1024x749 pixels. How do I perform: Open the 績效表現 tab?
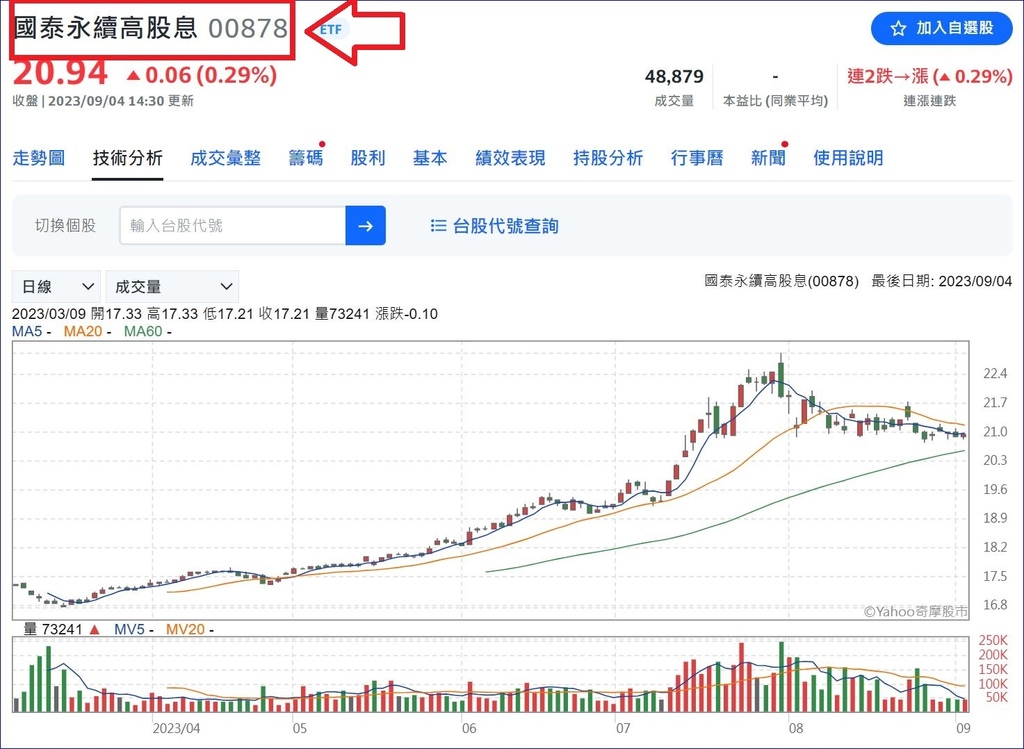510,158
